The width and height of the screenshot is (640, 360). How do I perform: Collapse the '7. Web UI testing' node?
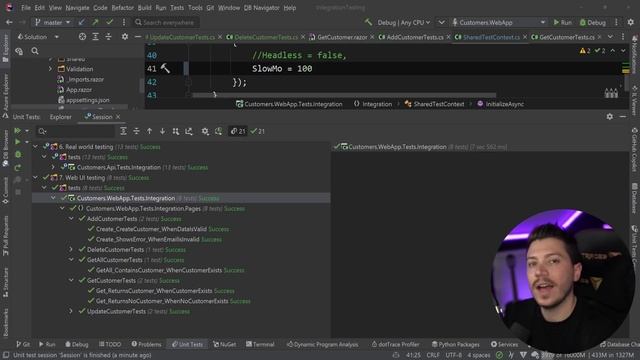[x=36, y=178]
